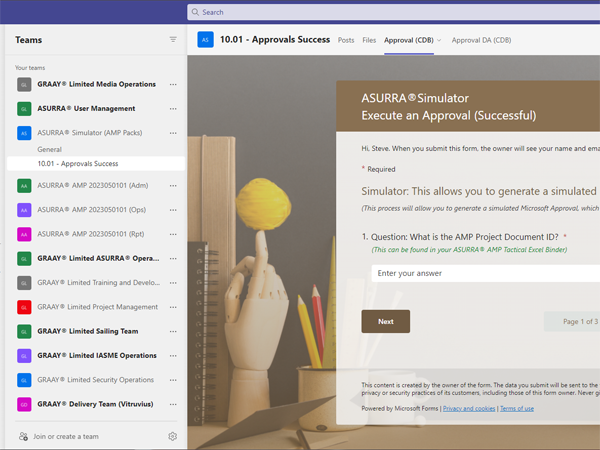Open the Privacy and cookies link
600x450 pixels.
click(469, 409)
